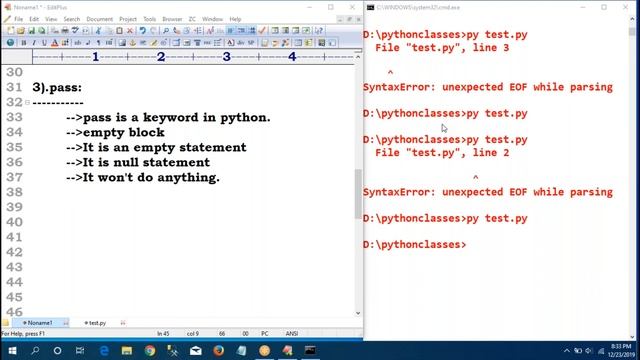The height and width of the screenshot is (360, 640).
Task: Open the Help menu
Action: (235, 19)
